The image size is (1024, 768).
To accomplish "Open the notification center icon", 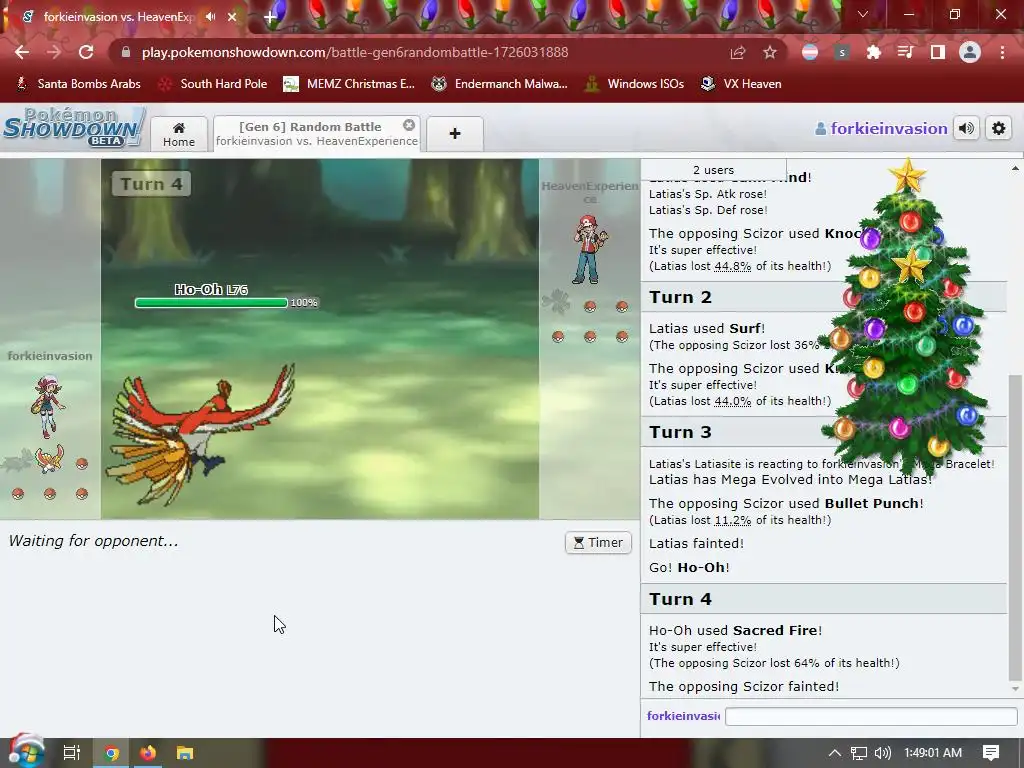I will click(991, 753).
